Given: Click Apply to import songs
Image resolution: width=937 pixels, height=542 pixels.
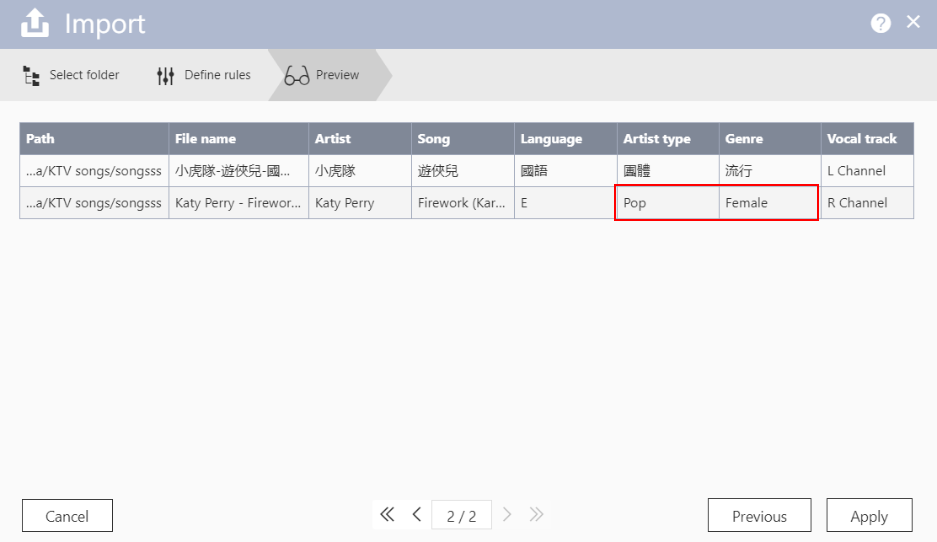Looking at the screenshot, I should (x=868, y=516).
